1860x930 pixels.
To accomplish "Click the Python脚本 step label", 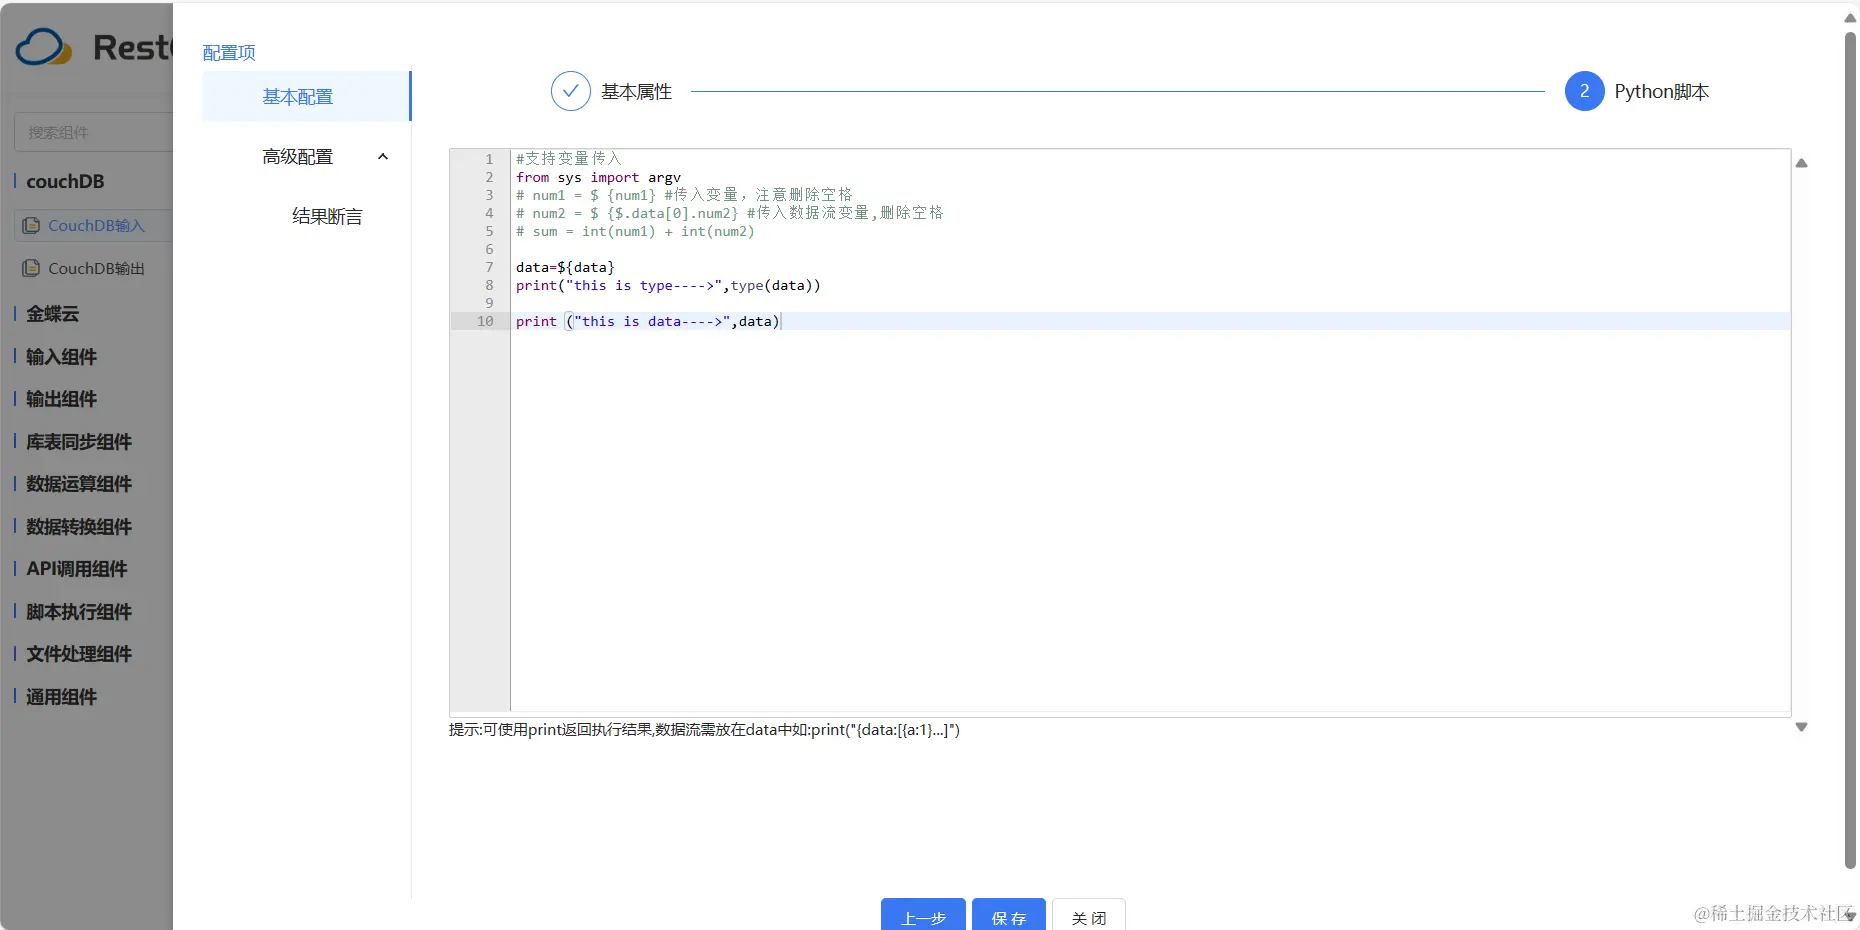I will pyautogui.click(x=1661, y=92).
